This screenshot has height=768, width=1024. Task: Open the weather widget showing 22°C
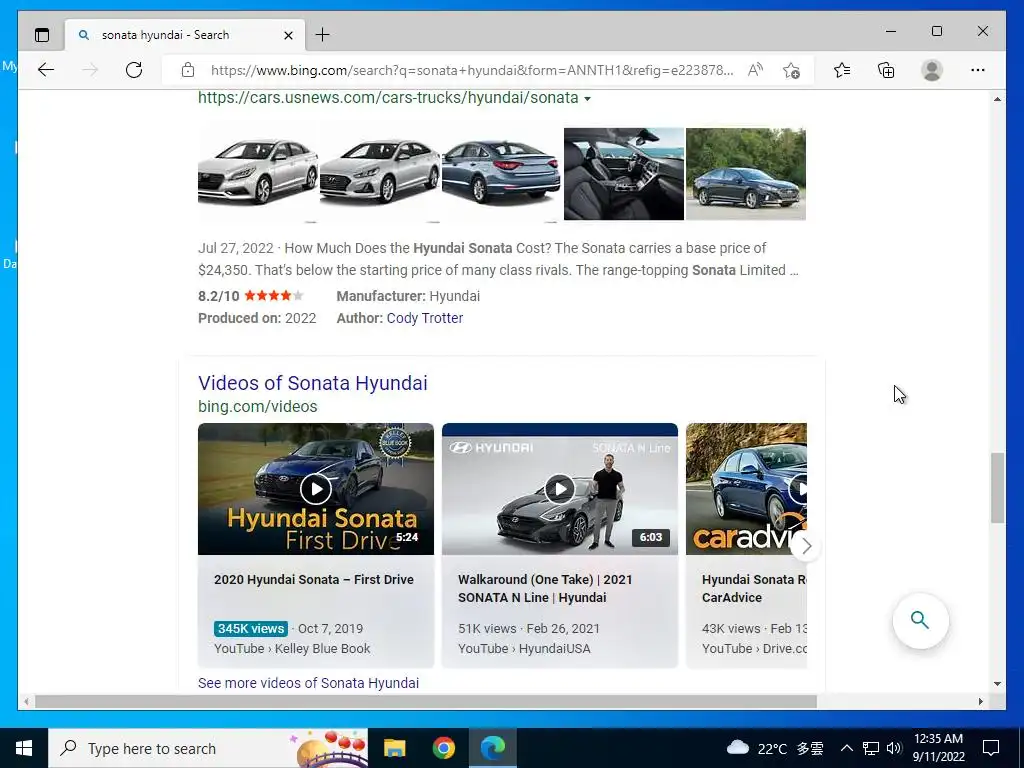[775, 748]
